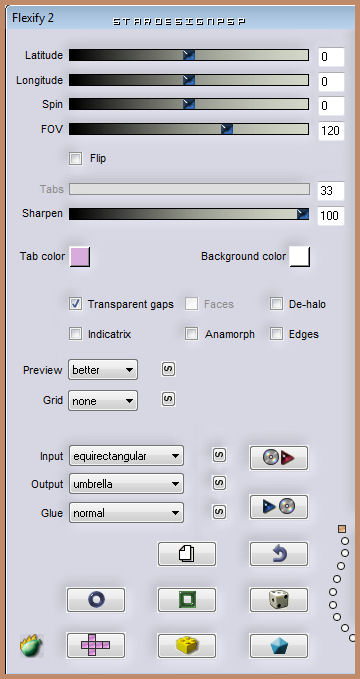Click the Flexify 2 title text
This screenshot has height=679, width=360.
pos(33,18)
